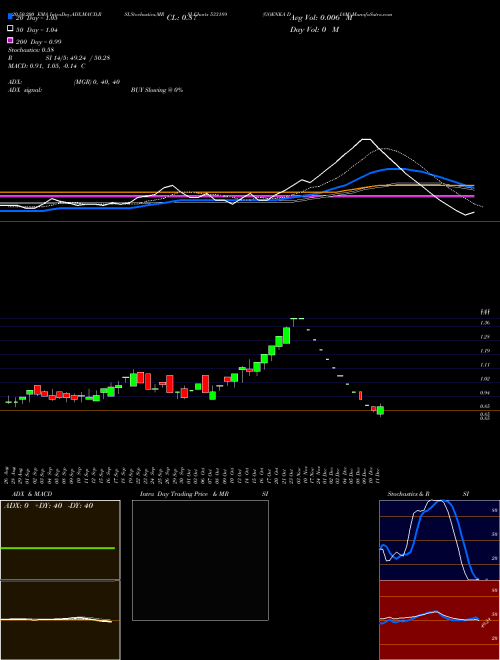Click the 1.02 price axis label
This screenshot has width=500, height=660.
485,379
